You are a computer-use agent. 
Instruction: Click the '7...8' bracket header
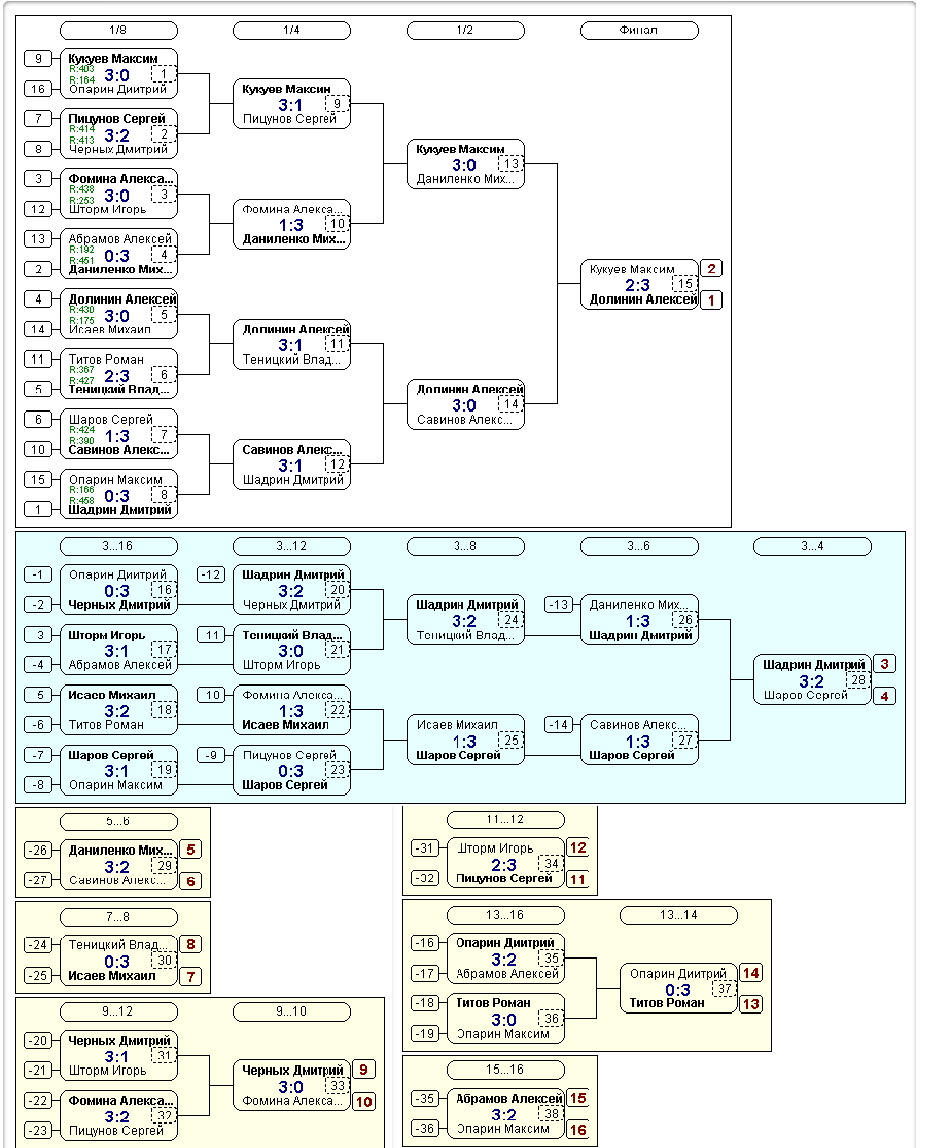[119, 917]
